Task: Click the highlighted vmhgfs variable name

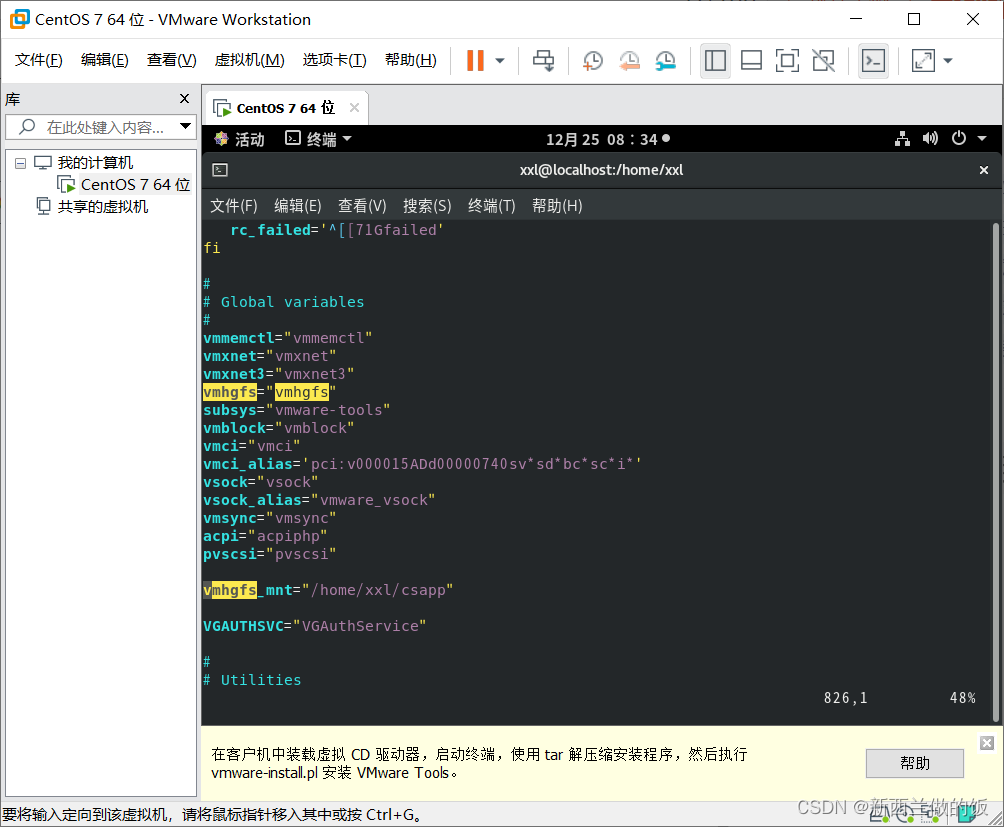Action: [230, 392]
